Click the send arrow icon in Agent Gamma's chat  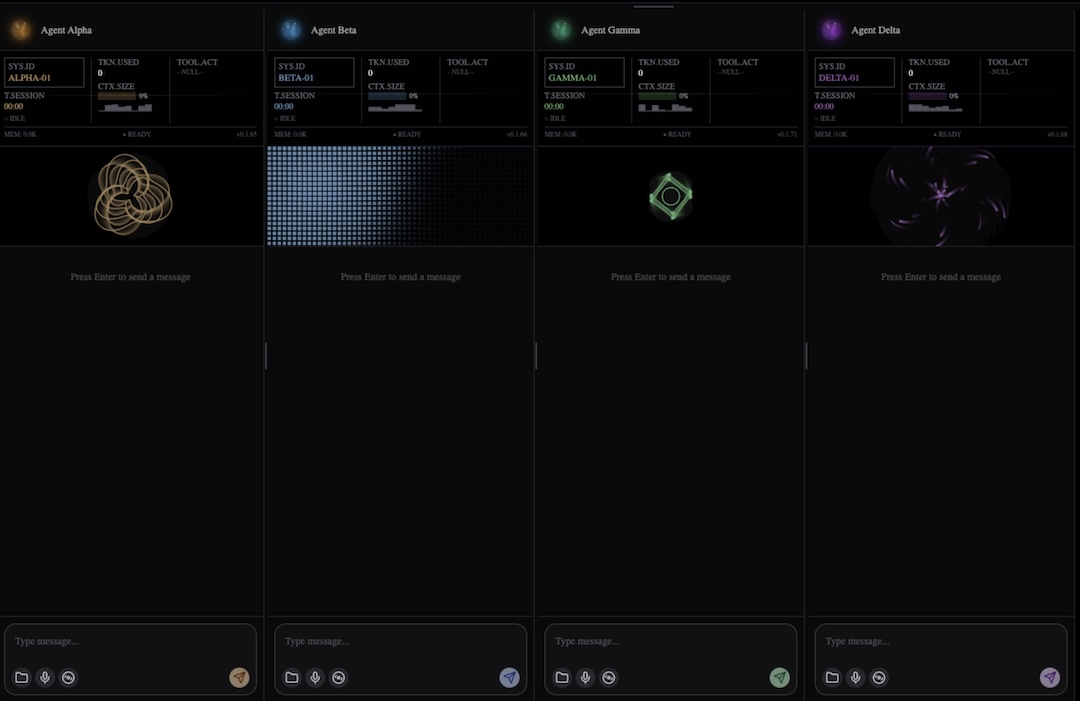click(779, 677)
